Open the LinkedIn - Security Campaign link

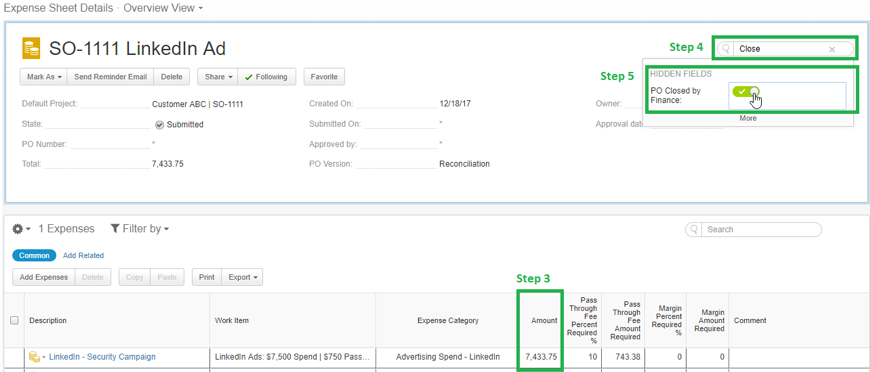tap(102, 357)
